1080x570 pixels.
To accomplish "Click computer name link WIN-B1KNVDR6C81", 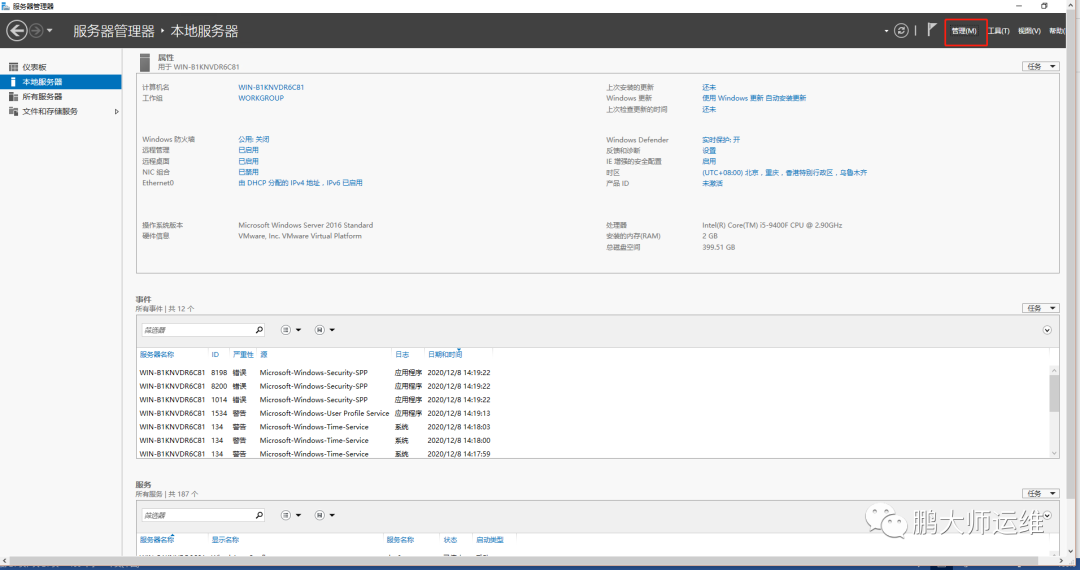I will click(271, 87).
